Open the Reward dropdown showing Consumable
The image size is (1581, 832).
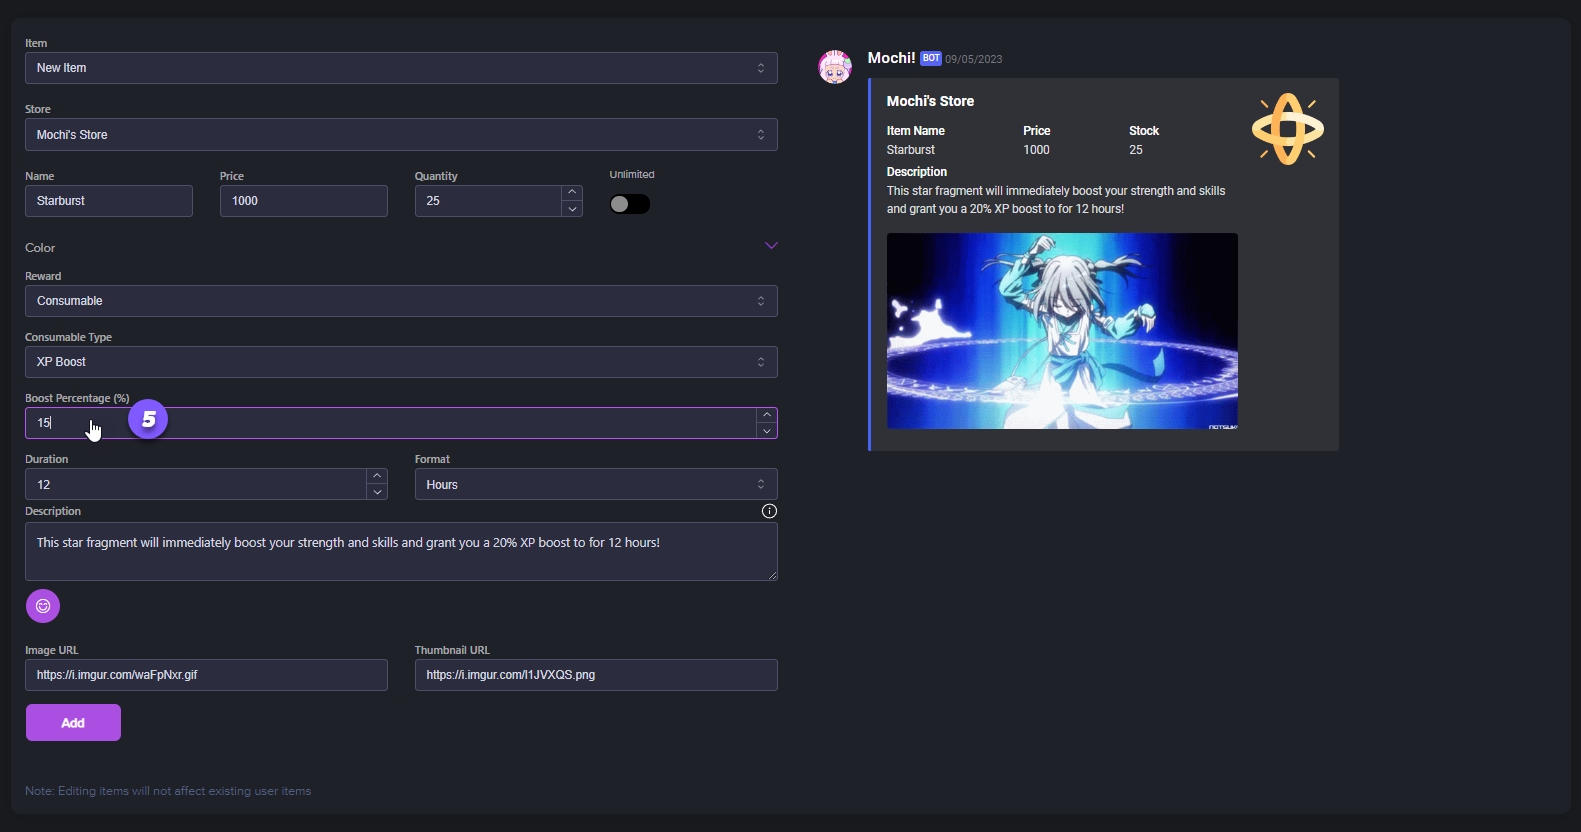(x=400, y=301)
